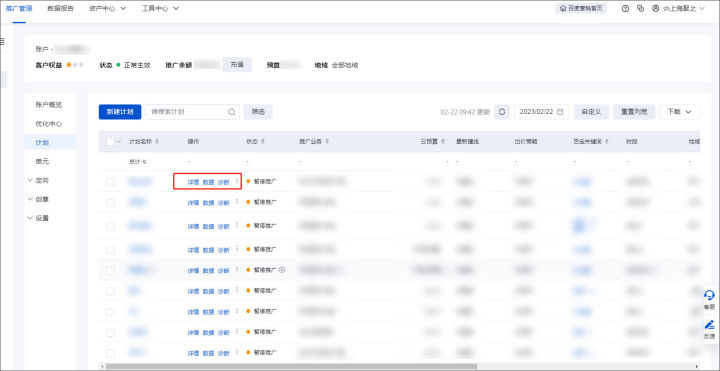Open the account name dropdown at top right

(684, 9)
